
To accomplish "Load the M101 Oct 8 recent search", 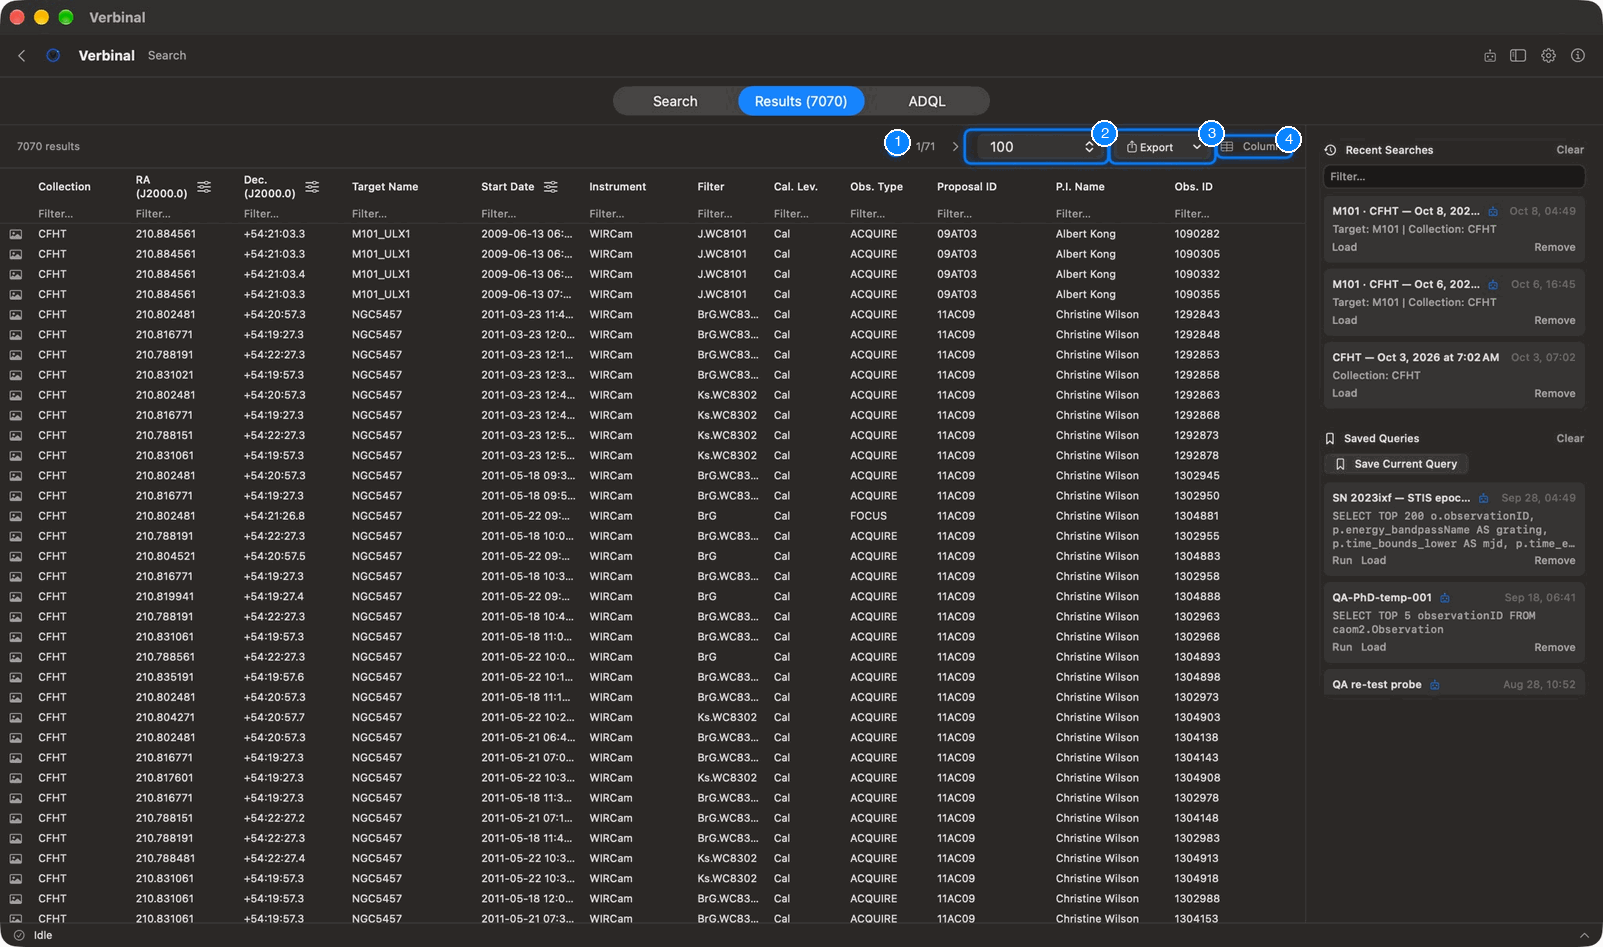I will 1345,247.
